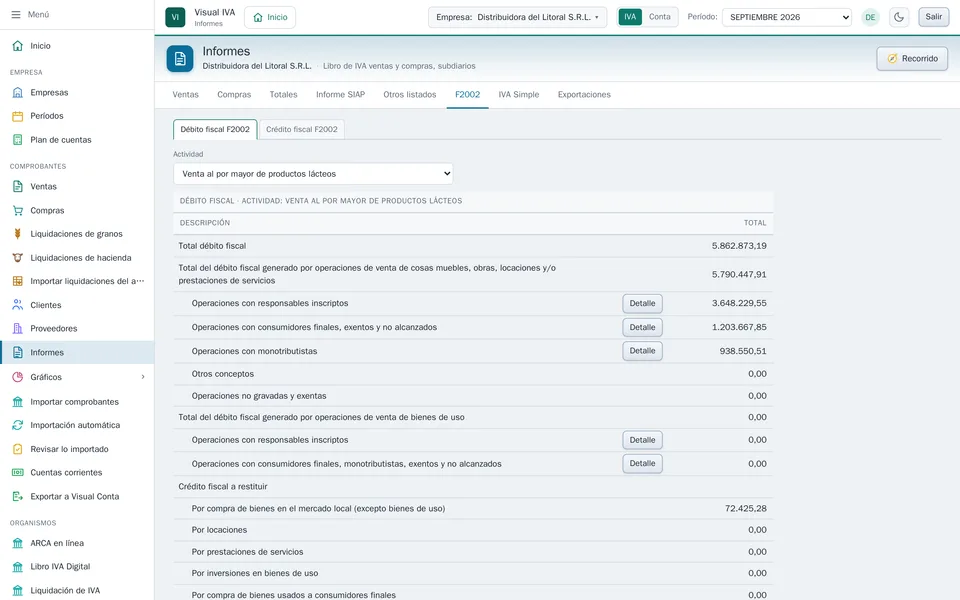Expand the Gráficos submenu chevron

point(143,377)
